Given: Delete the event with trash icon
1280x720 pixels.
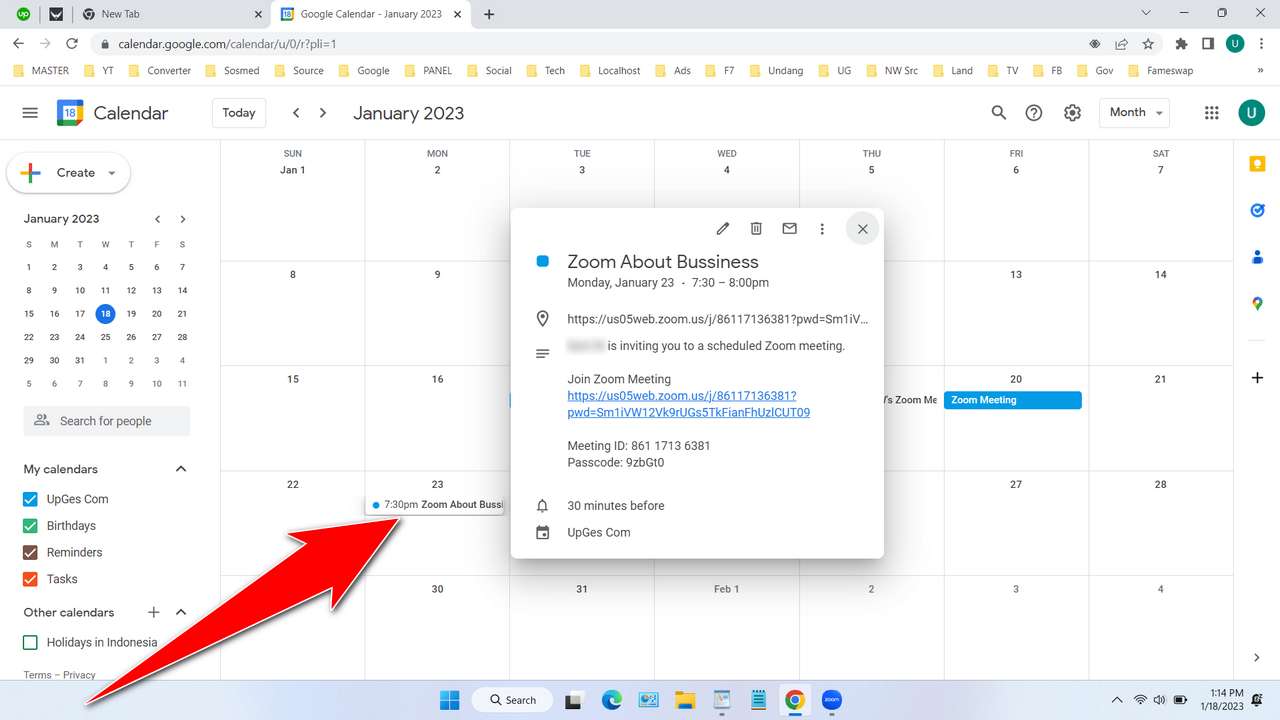Looking at the screenshot, I should (756, 229).
